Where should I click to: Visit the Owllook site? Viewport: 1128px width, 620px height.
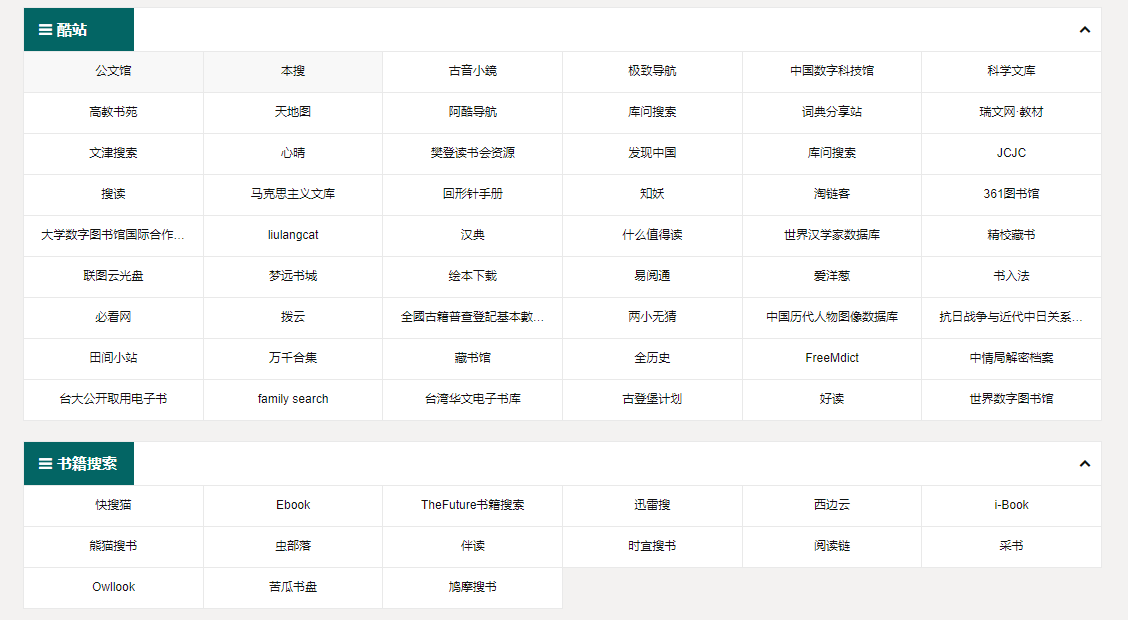(x=112, y=587)
